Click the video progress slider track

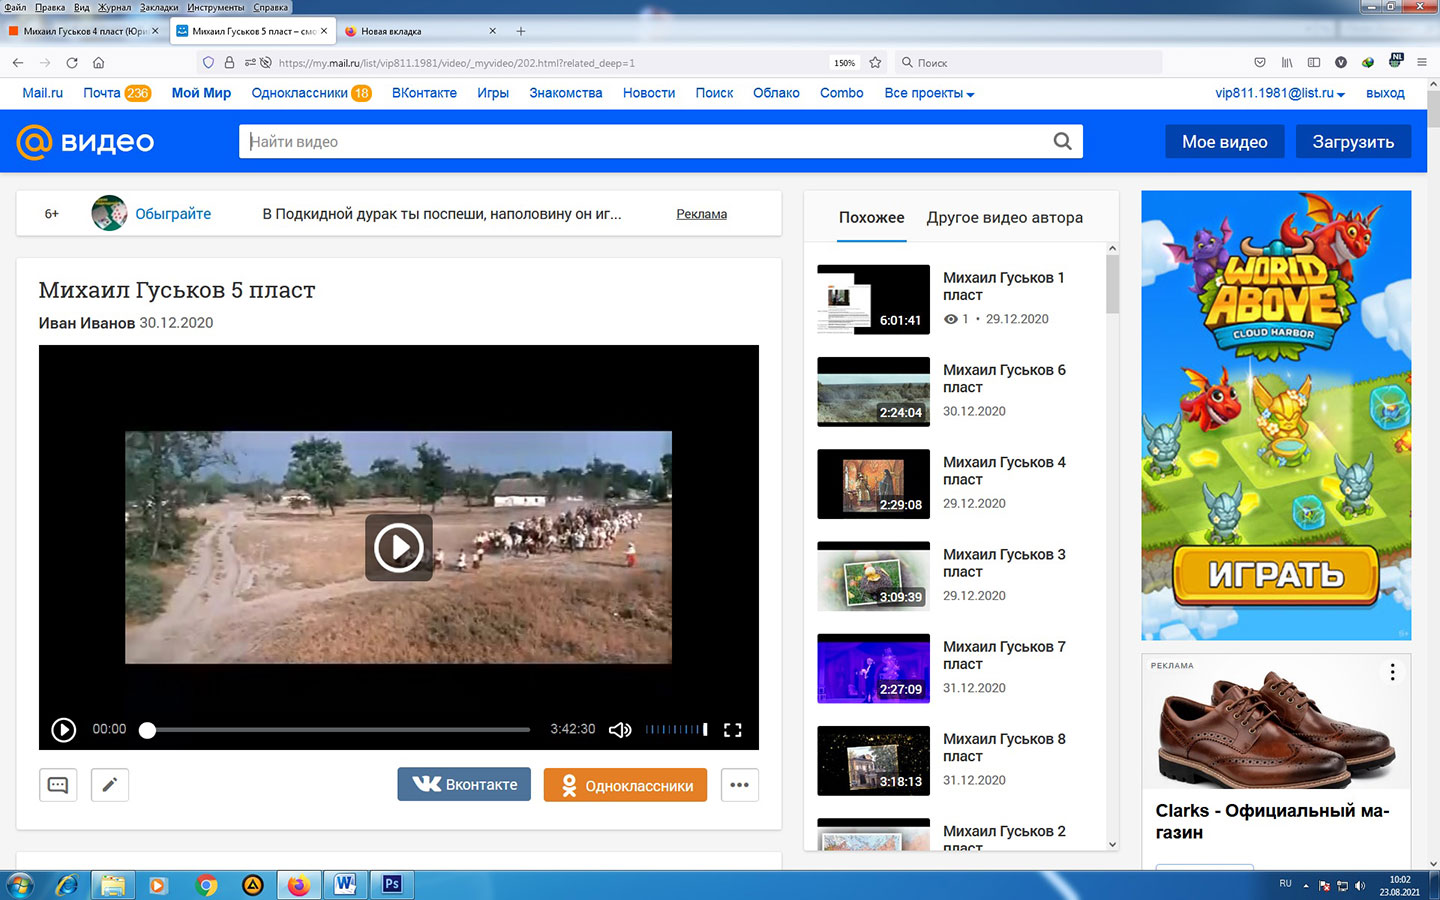pyautogui.click(x=340, y=730)
